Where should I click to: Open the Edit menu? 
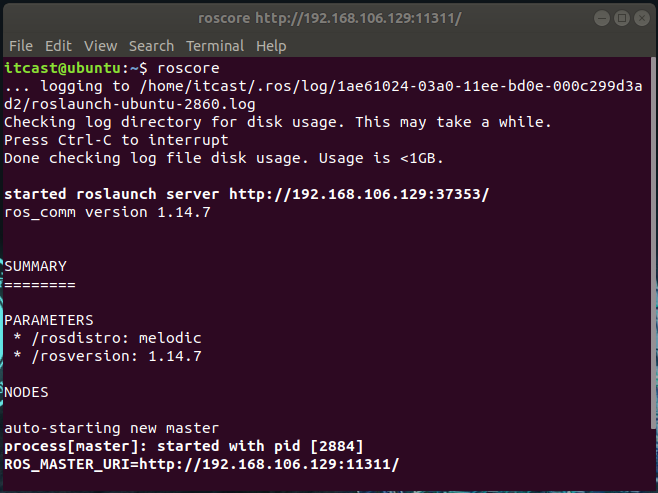[58, 46]
